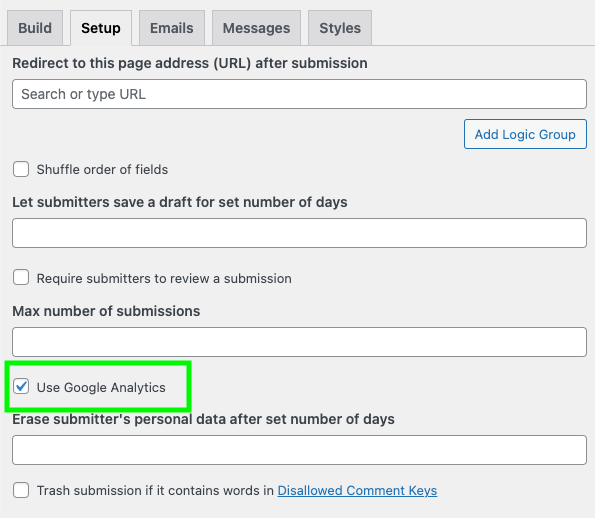
Task: Open the Disallowed Comment Keys link
Action: pyautogui.click(x=357, y=491)
